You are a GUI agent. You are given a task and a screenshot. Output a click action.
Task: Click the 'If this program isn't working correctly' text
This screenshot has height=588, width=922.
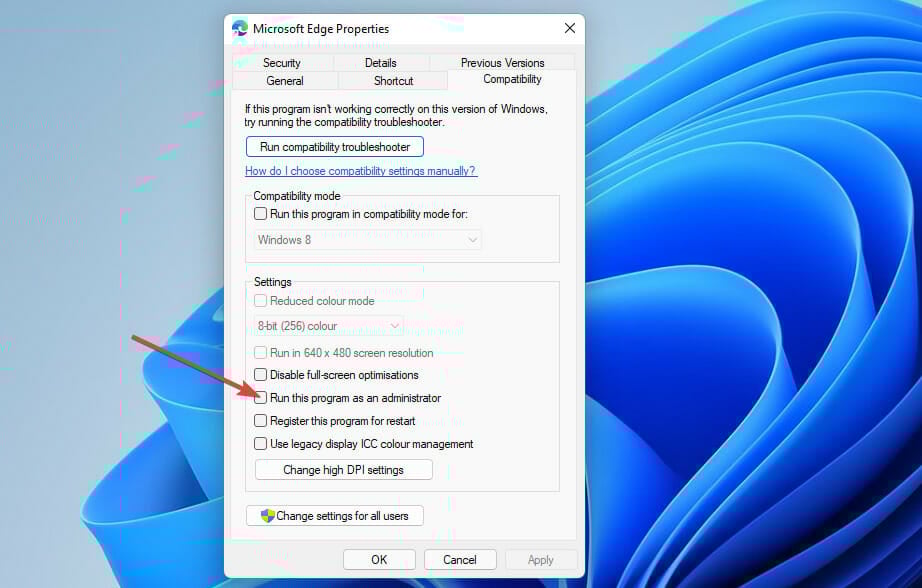tap(396, 115)
